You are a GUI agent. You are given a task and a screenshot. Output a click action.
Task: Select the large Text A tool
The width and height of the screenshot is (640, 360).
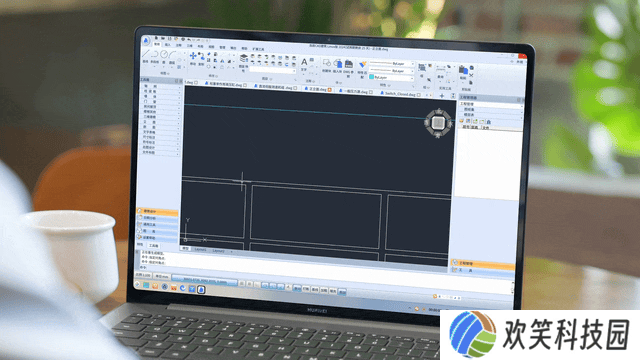coord(304,62)
